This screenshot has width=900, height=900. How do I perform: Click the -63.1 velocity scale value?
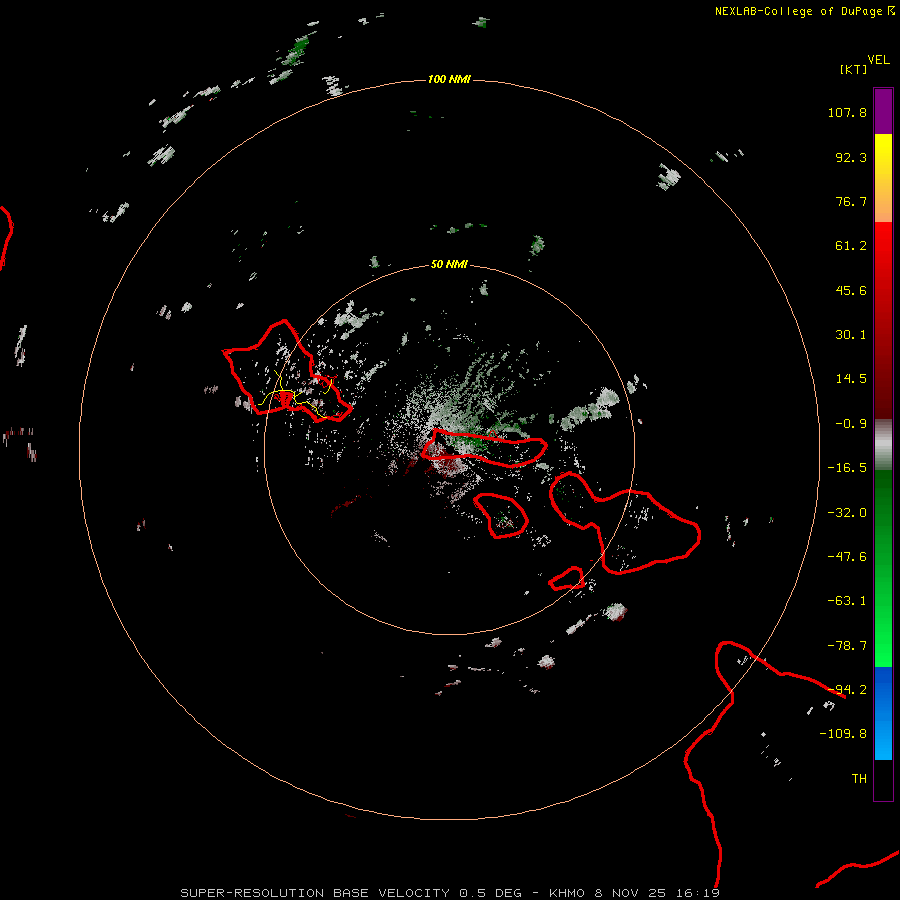(847, 601)
